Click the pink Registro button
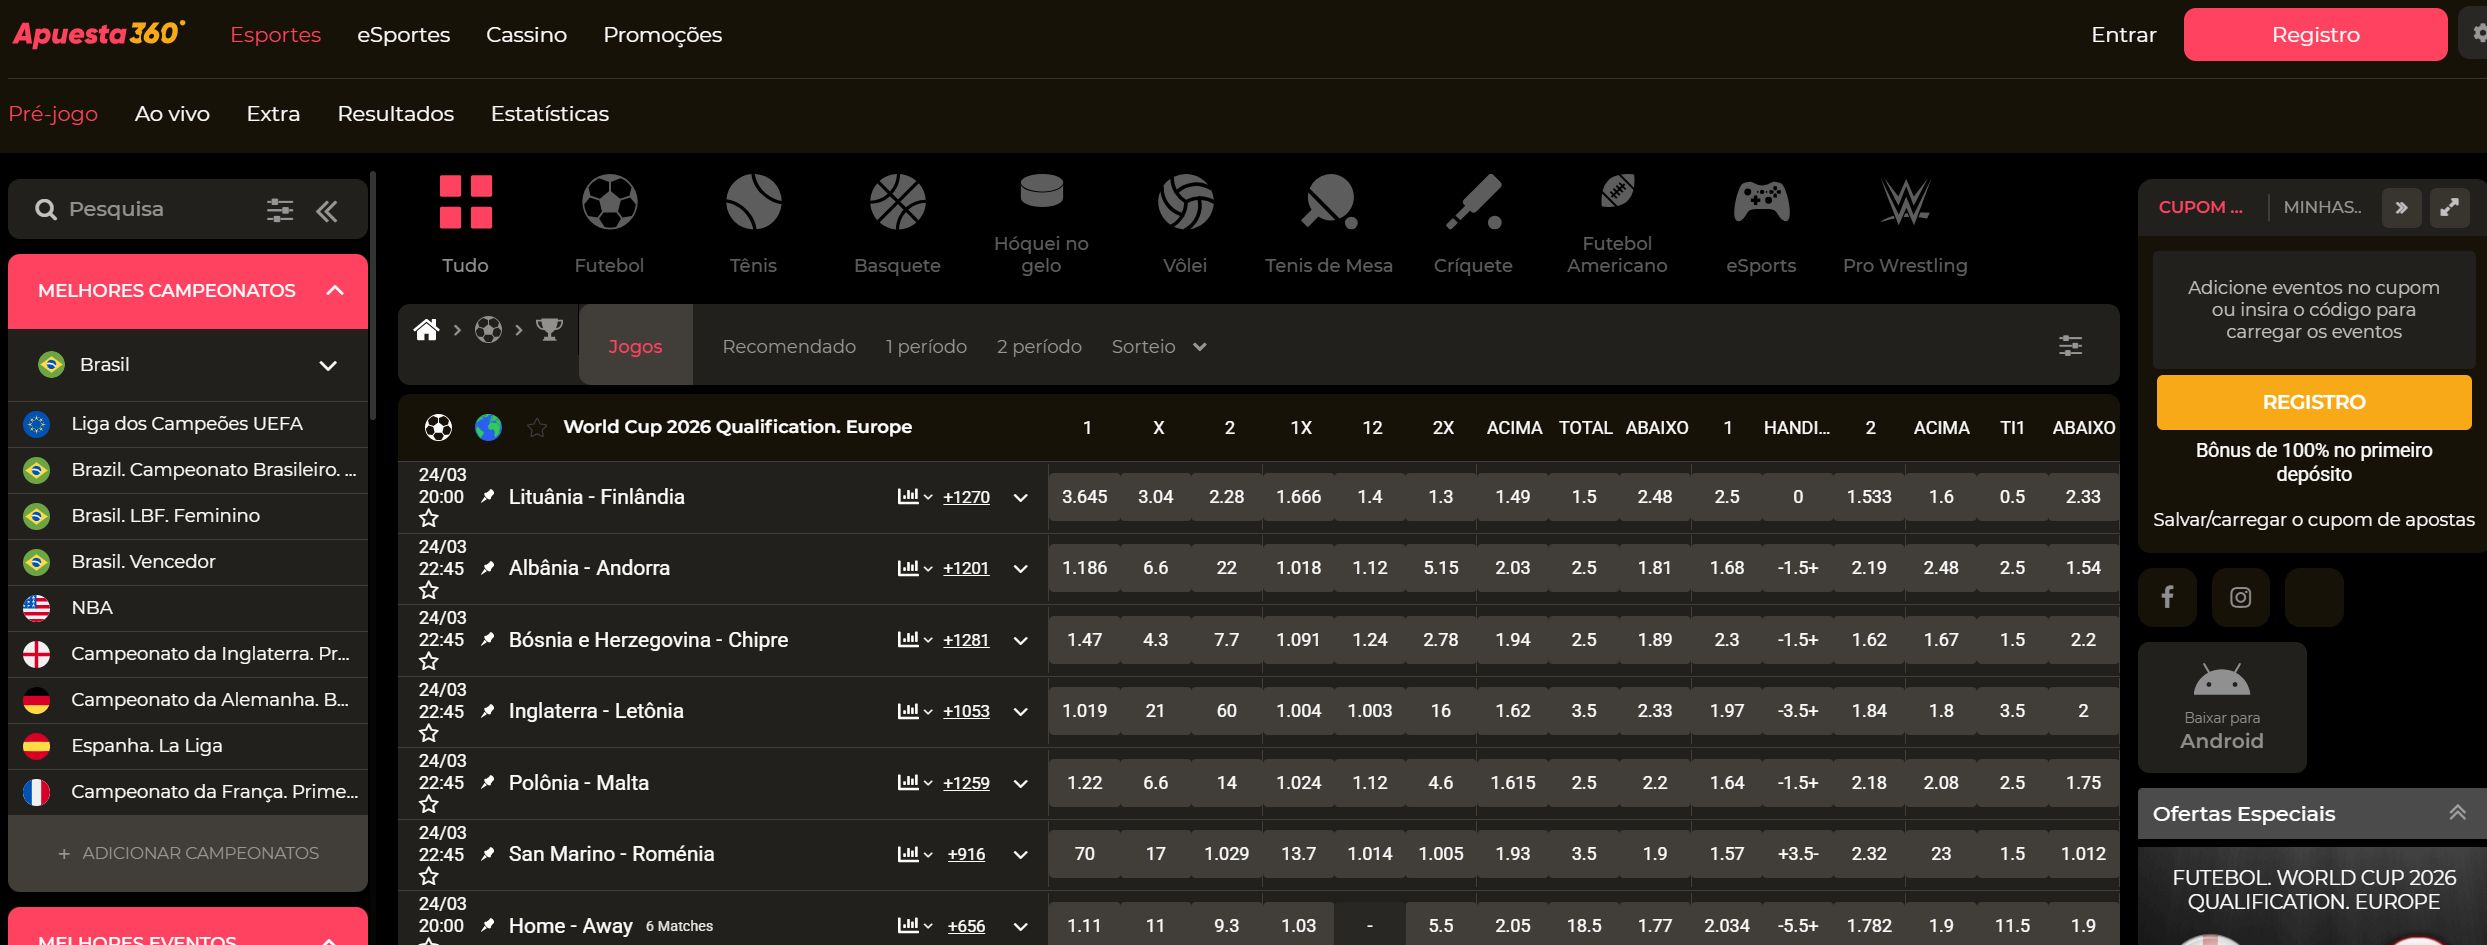This screenshot has width=2487, height=945. (x=2315, y=35)
